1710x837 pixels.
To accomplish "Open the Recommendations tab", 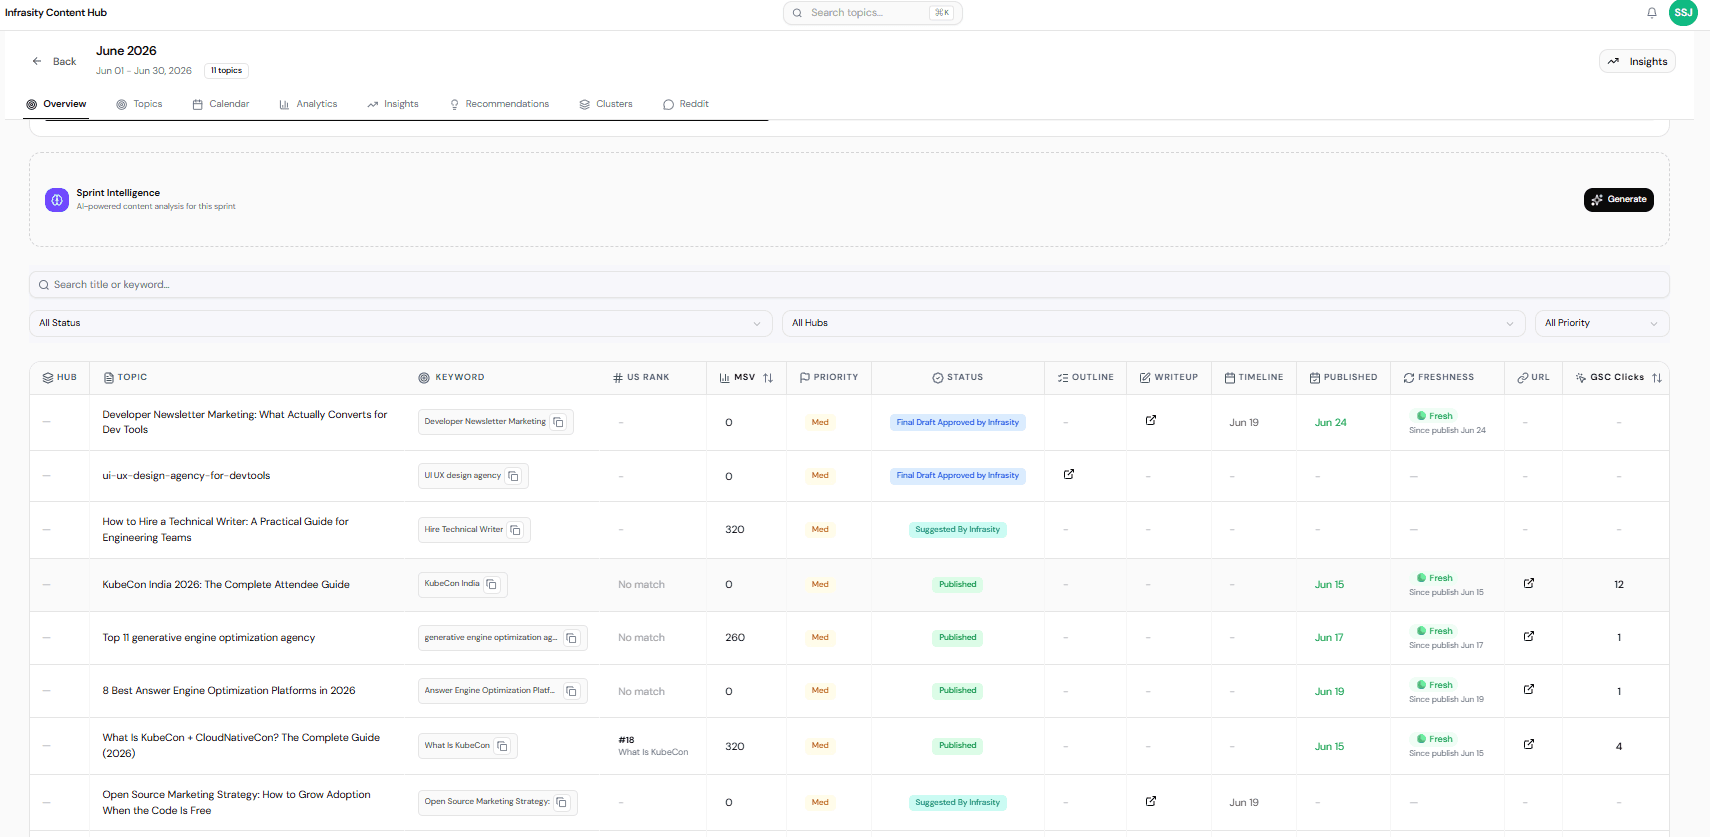I will (x=499, y=104).
